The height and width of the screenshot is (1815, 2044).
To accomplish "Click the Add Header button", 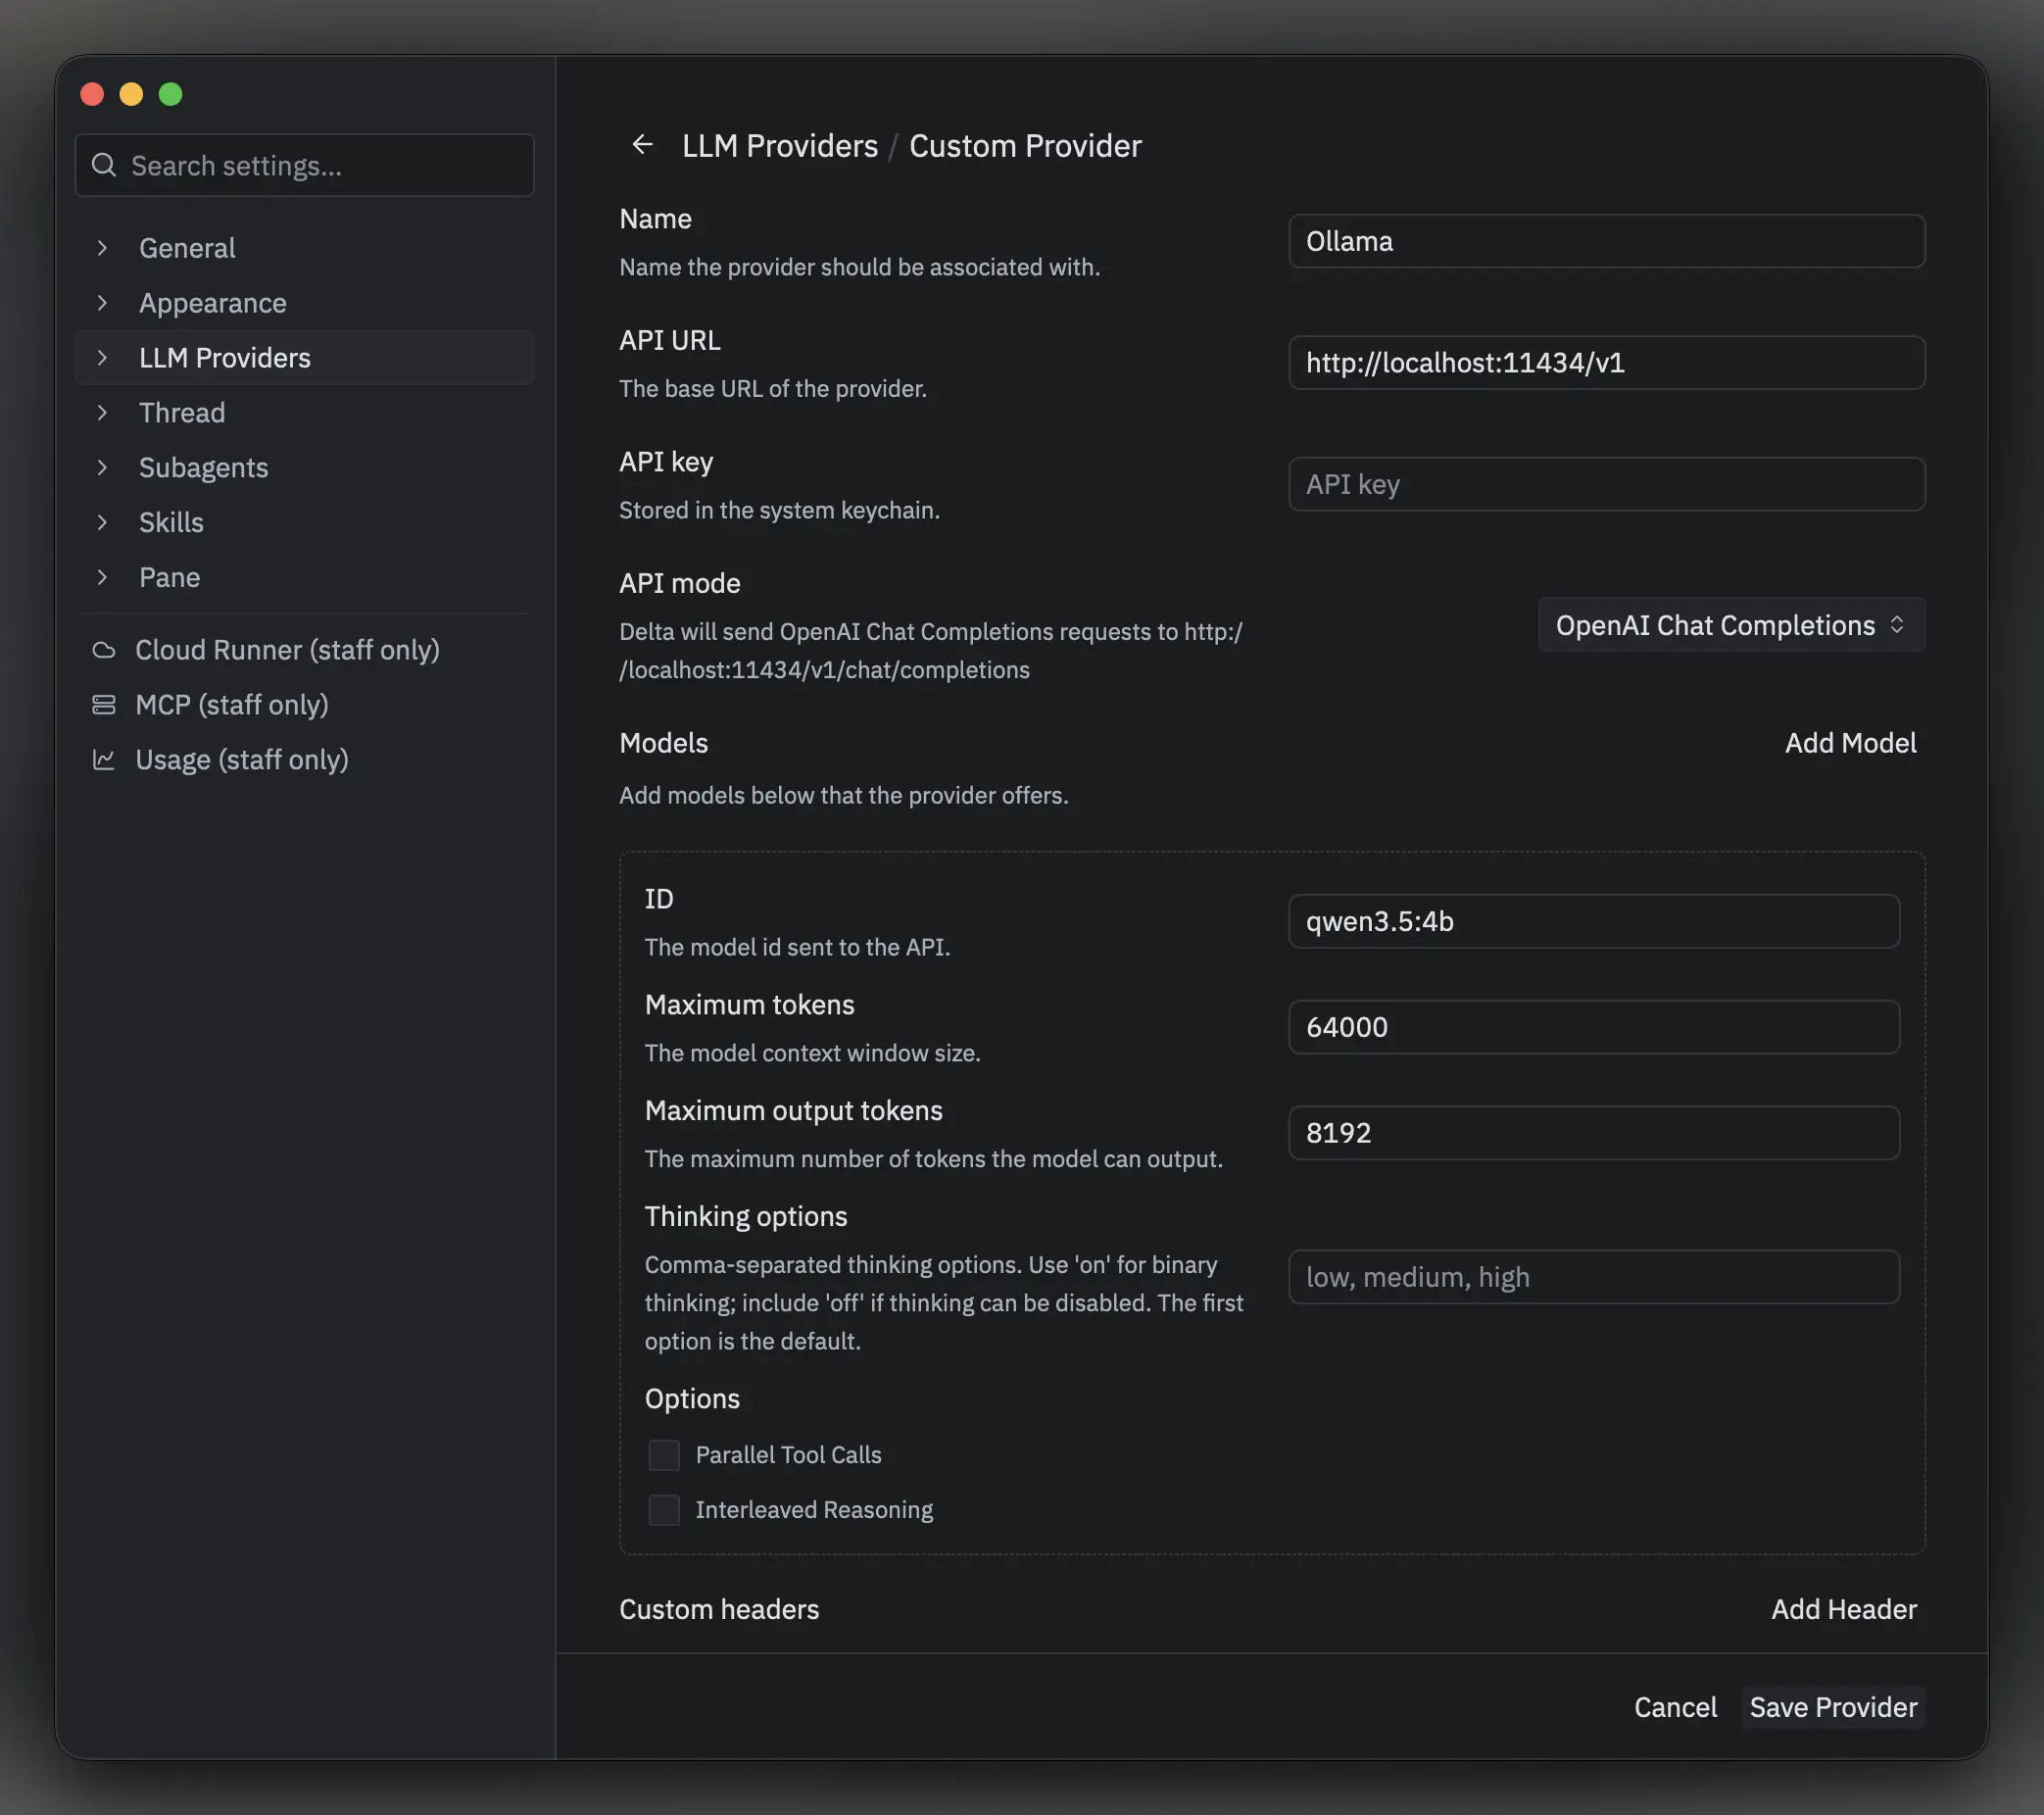I will [1843, 1609].
